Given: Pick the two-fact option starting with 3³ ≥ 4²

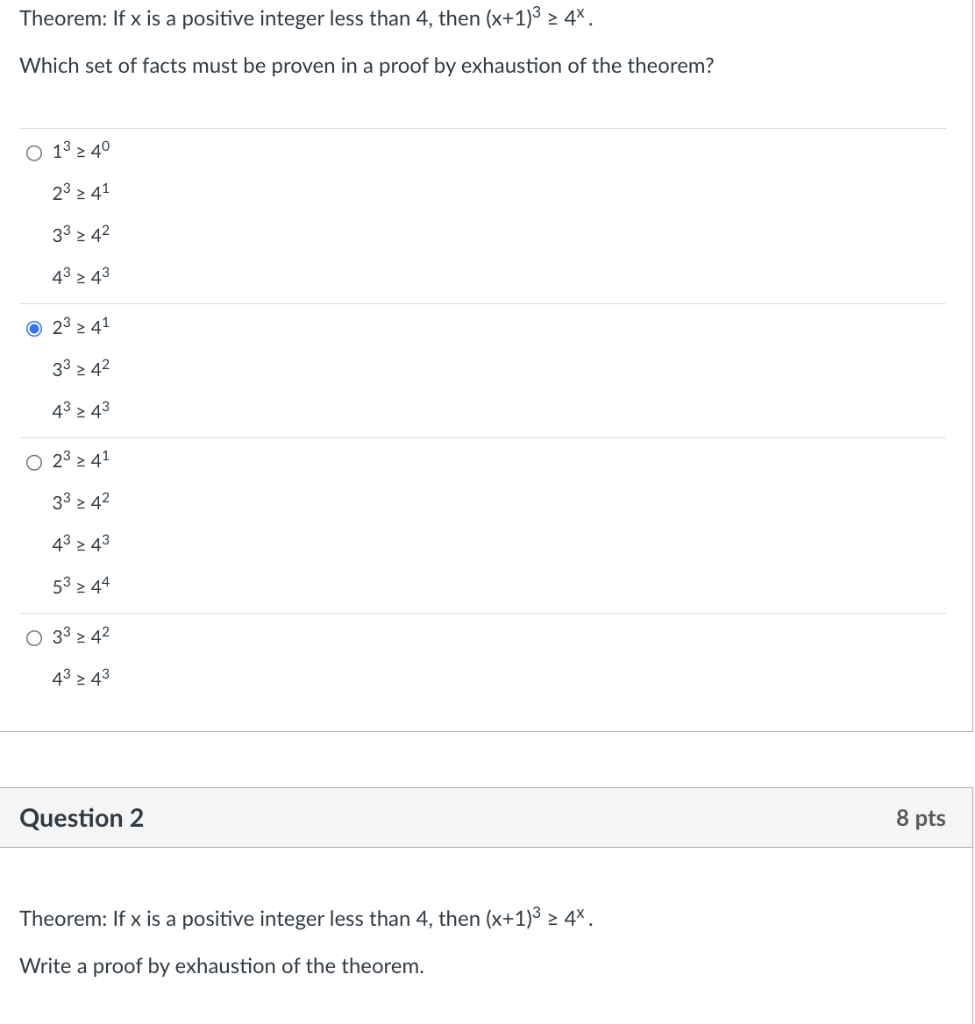Looking at the screenshot, I should (35, 637).
